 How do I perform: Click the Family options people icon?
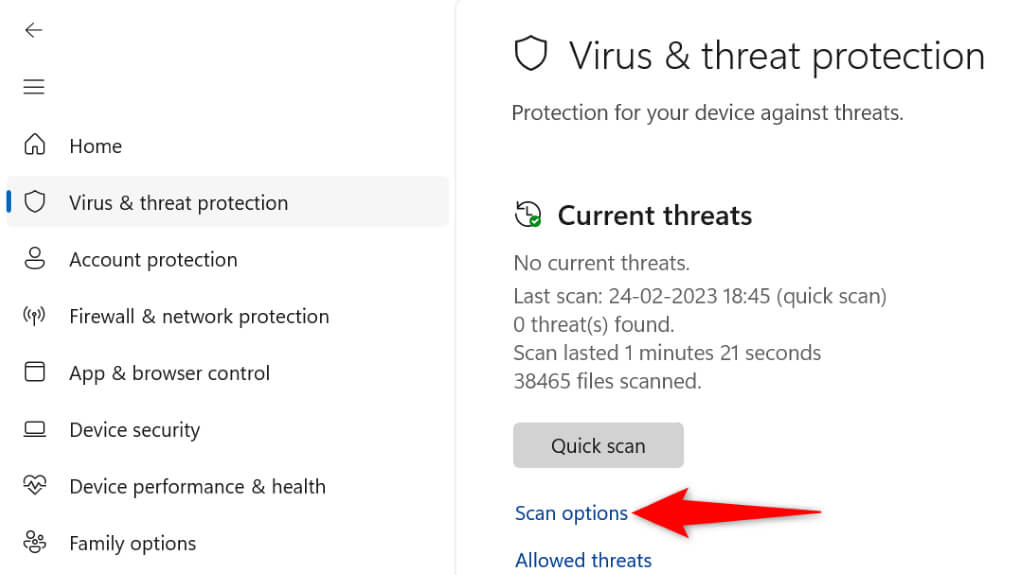point(35,543)
